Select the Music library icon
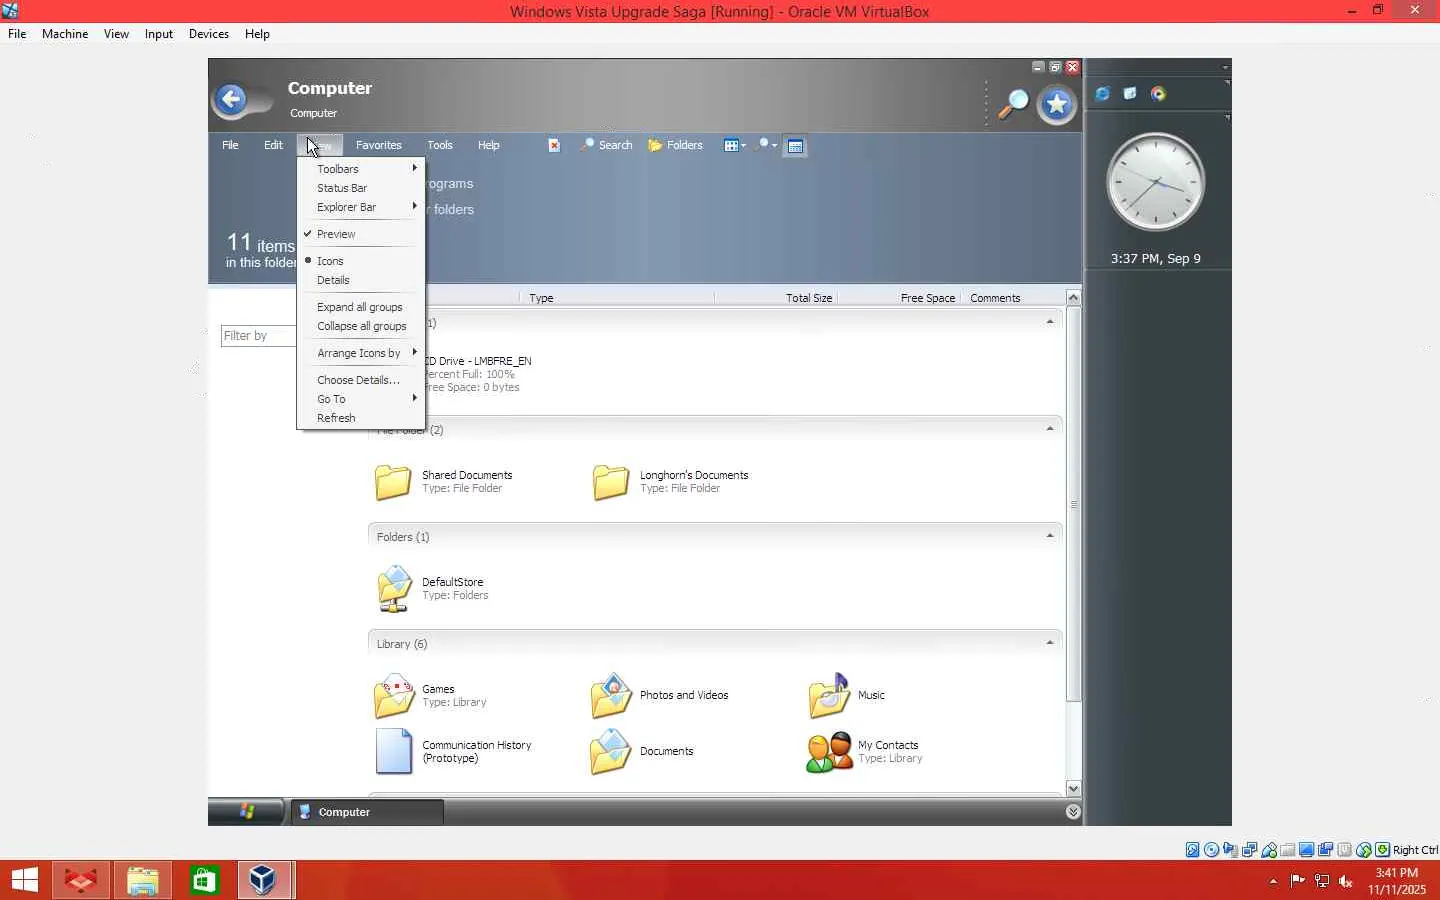 pyautogui.click(x=829, y=695)
